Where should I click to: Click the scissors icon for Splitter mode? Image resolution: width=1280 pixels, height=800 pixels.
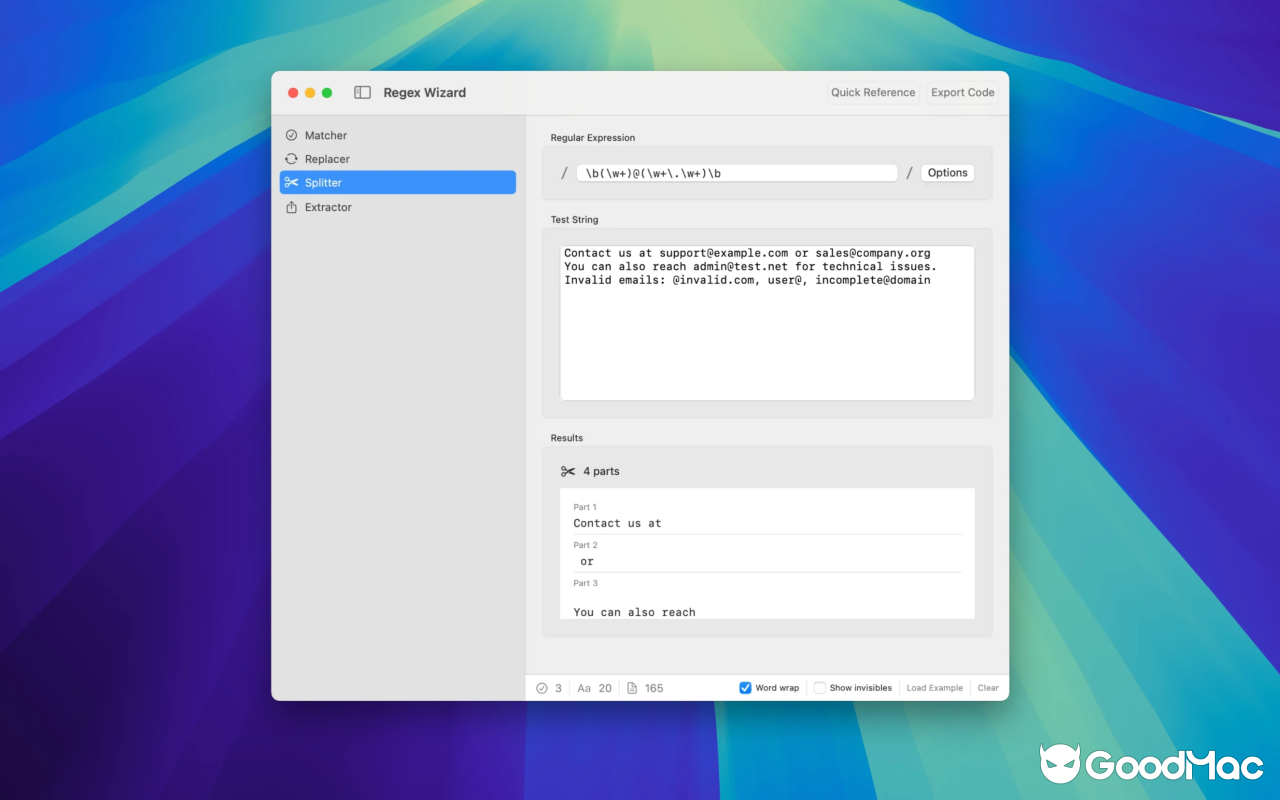click(x=293, y=182)
